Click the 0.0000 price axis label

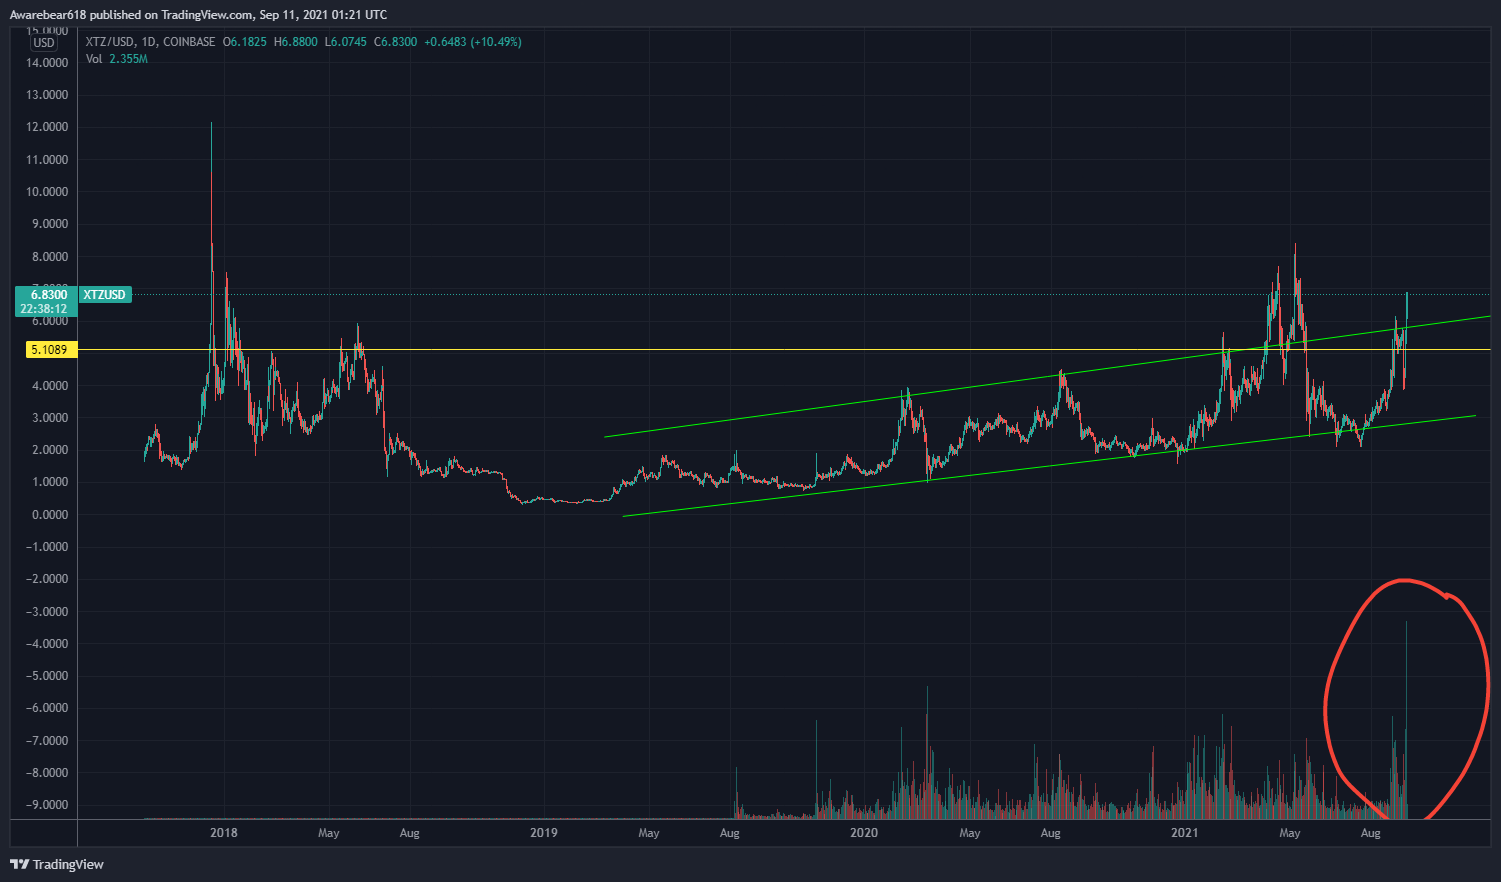49,515
